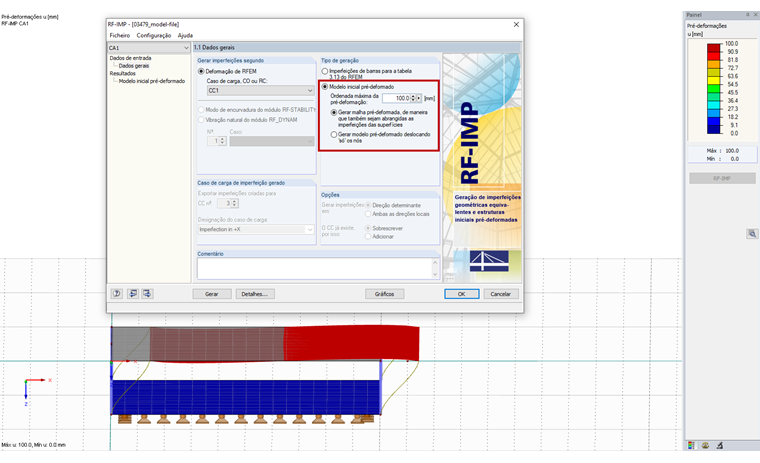This screenshot has height=463, width=760.
Task: Close the RF-IMP dialog
Action: (x=516, y=24)
